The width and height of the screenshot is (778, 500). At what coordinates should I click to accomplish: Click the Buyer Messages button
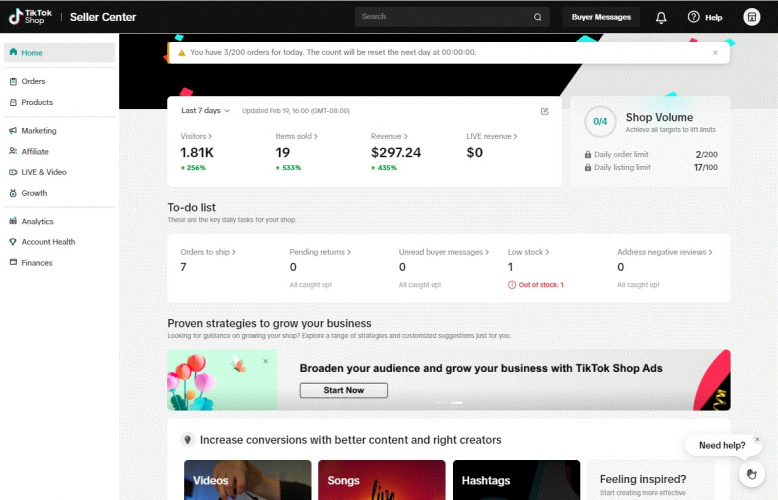[x=601, y=17]
